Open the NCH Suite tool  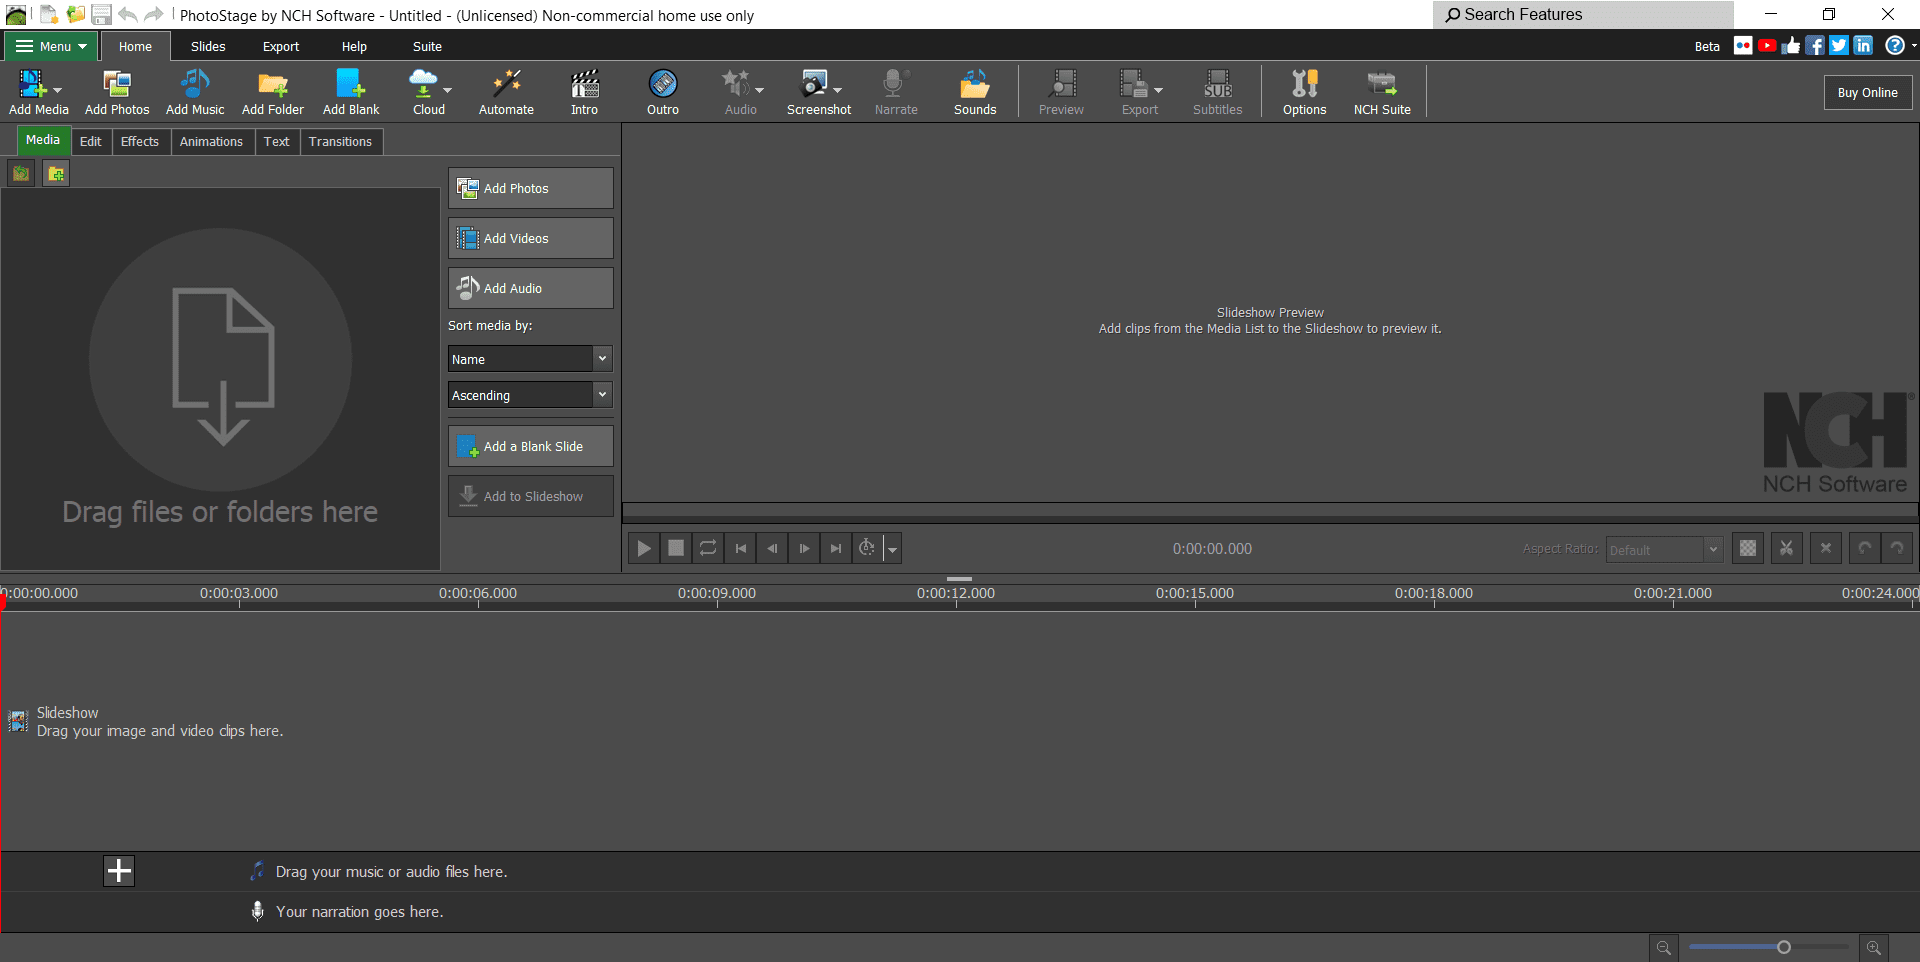pos(1382,92)
